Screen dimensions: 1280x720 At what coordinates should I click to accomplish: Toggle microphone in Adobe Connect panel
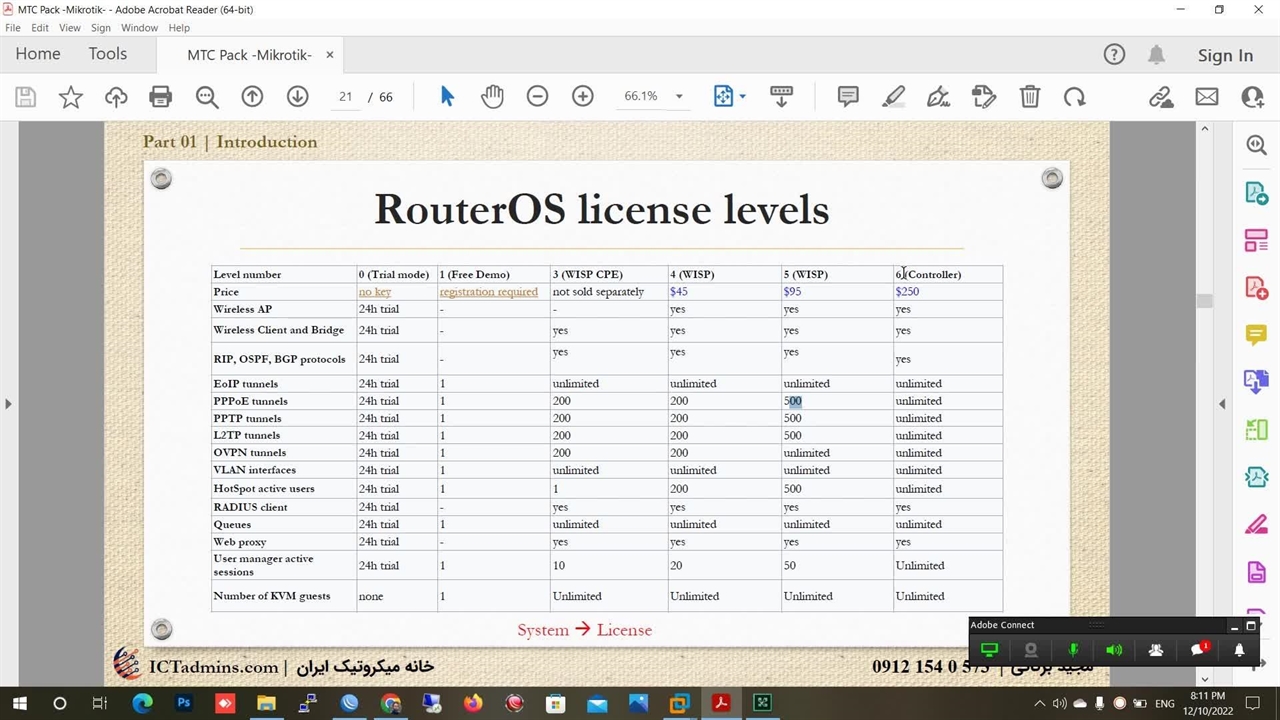tap(1073, 650)
